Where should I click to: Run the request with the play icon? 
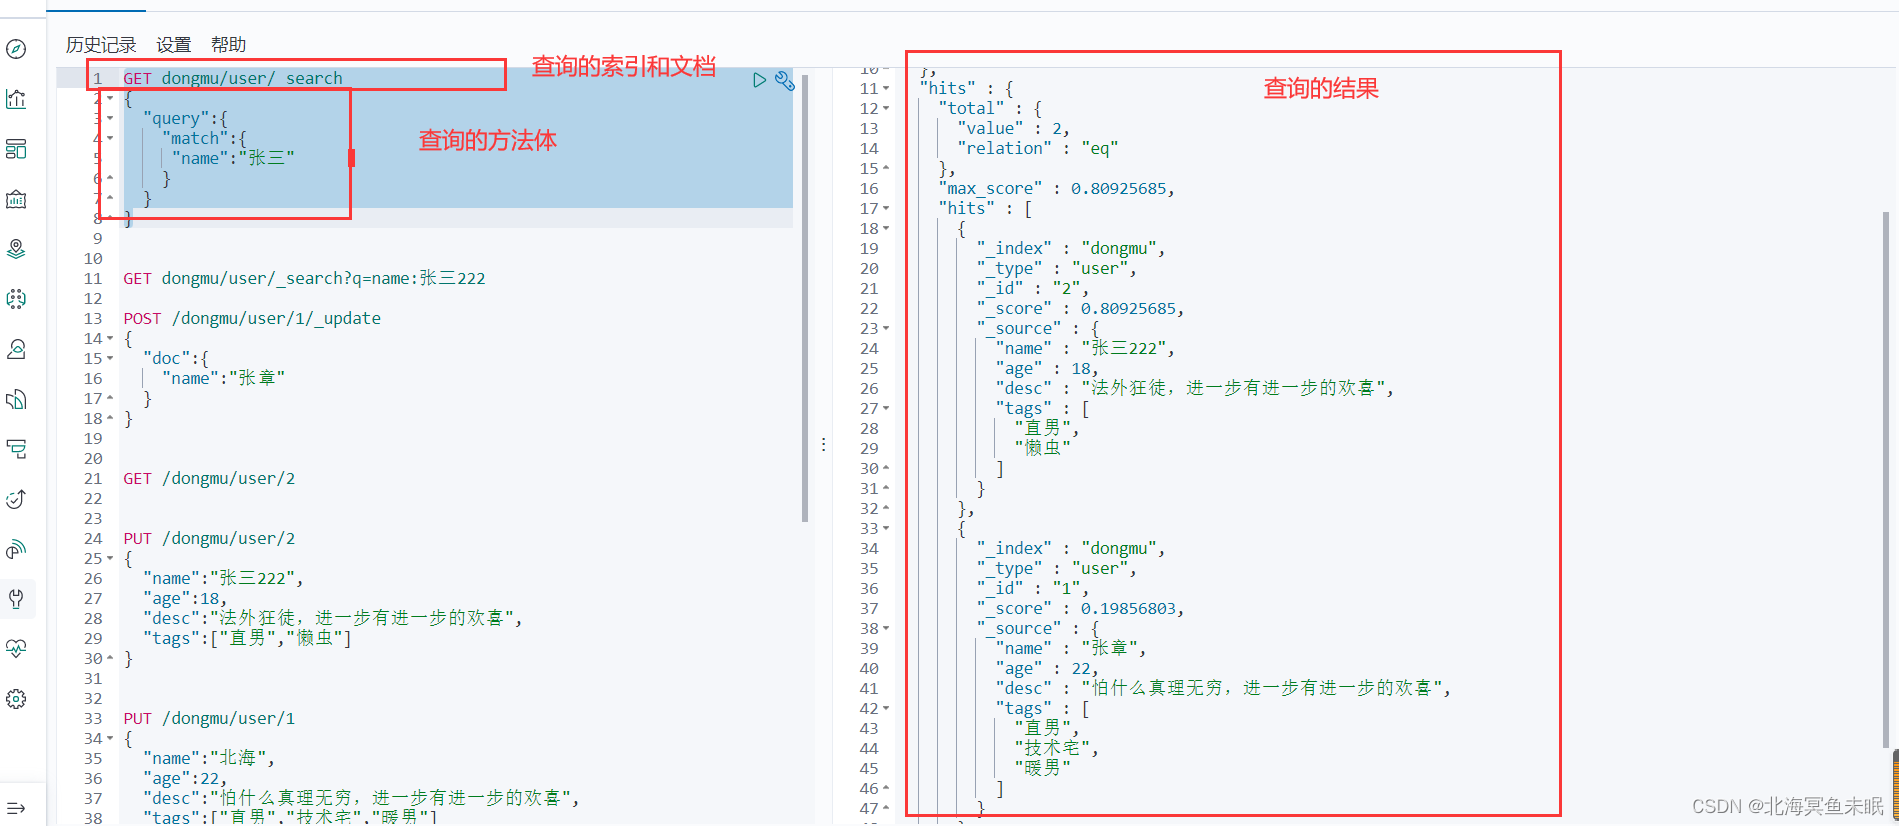tap(759, 80)
